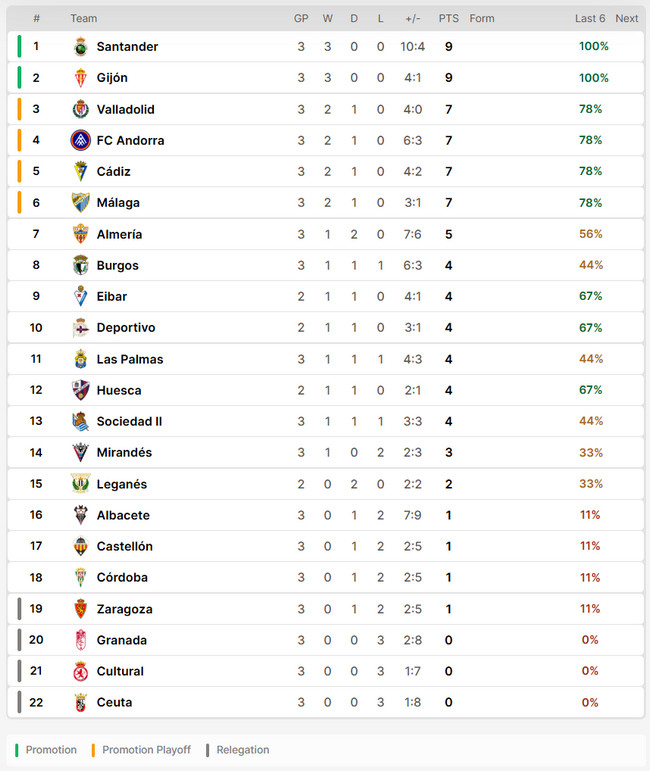This screenshot has width=650, height=771.
Task: Select the Ceuta row in the table
Action: [x=325, y=702]
